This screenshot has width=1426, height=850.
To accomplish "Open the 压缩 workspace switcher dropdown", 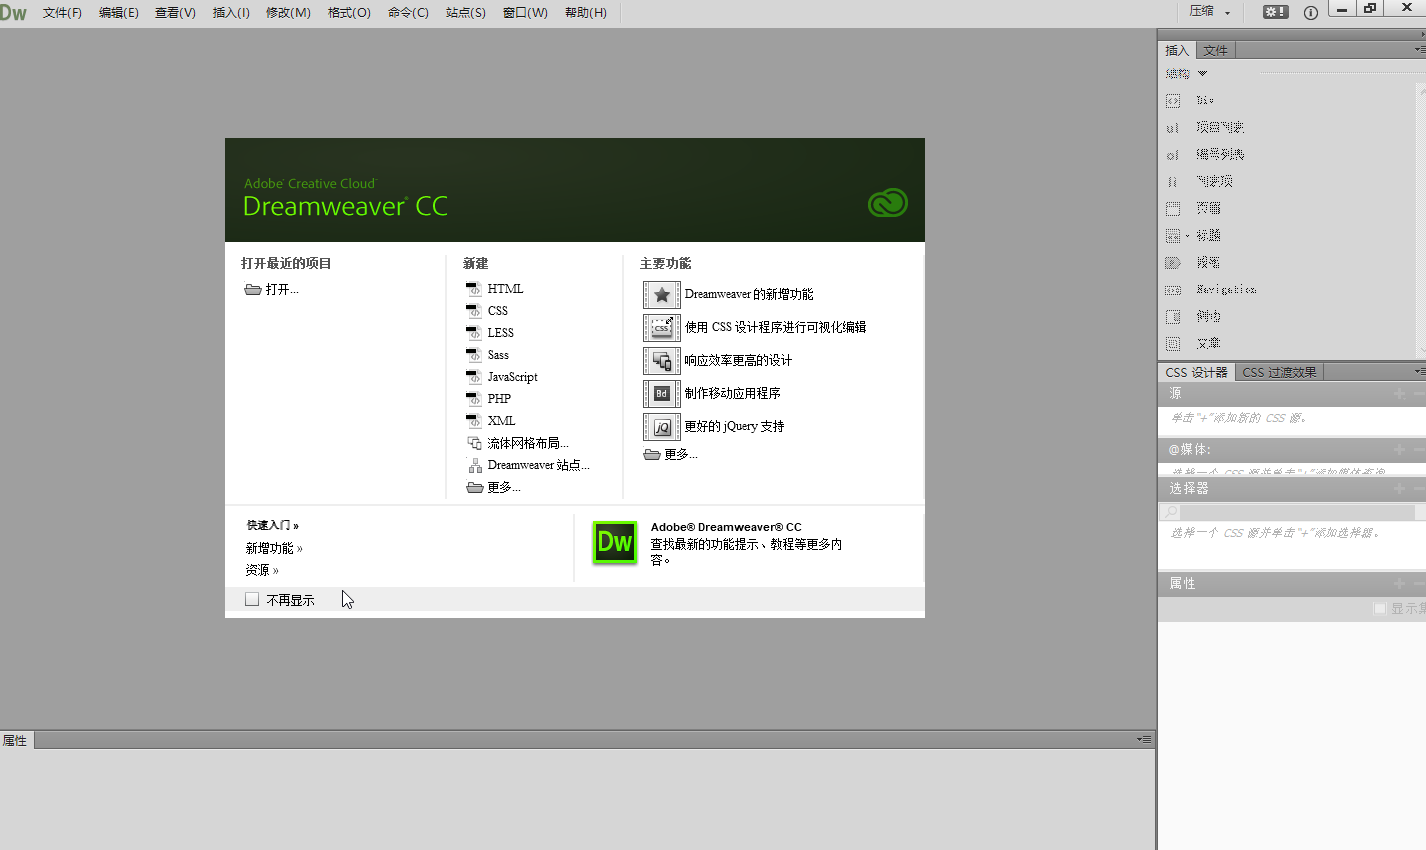I will [x=1212, y=12].
